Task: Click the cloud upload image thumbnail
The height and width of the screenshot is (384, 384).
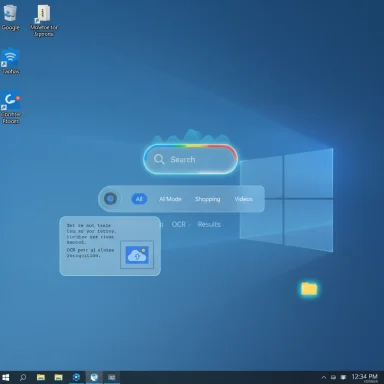Action: tap(137, 255)
